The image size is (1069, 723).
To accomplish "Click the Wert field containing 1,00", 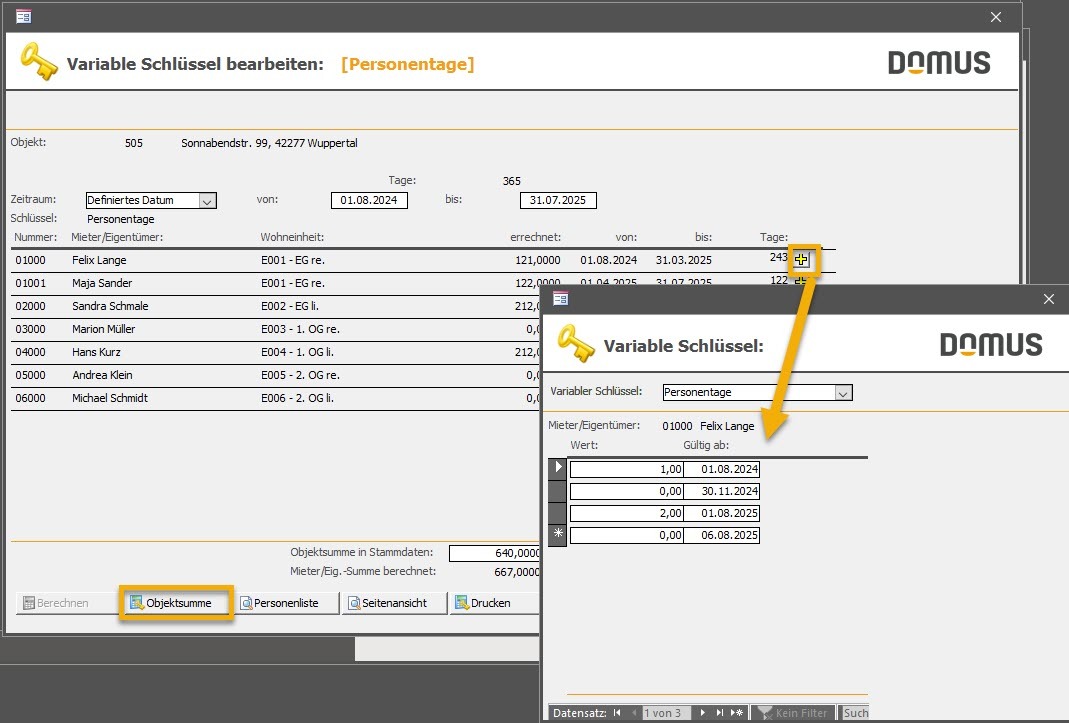I will (x=627, y=469).
